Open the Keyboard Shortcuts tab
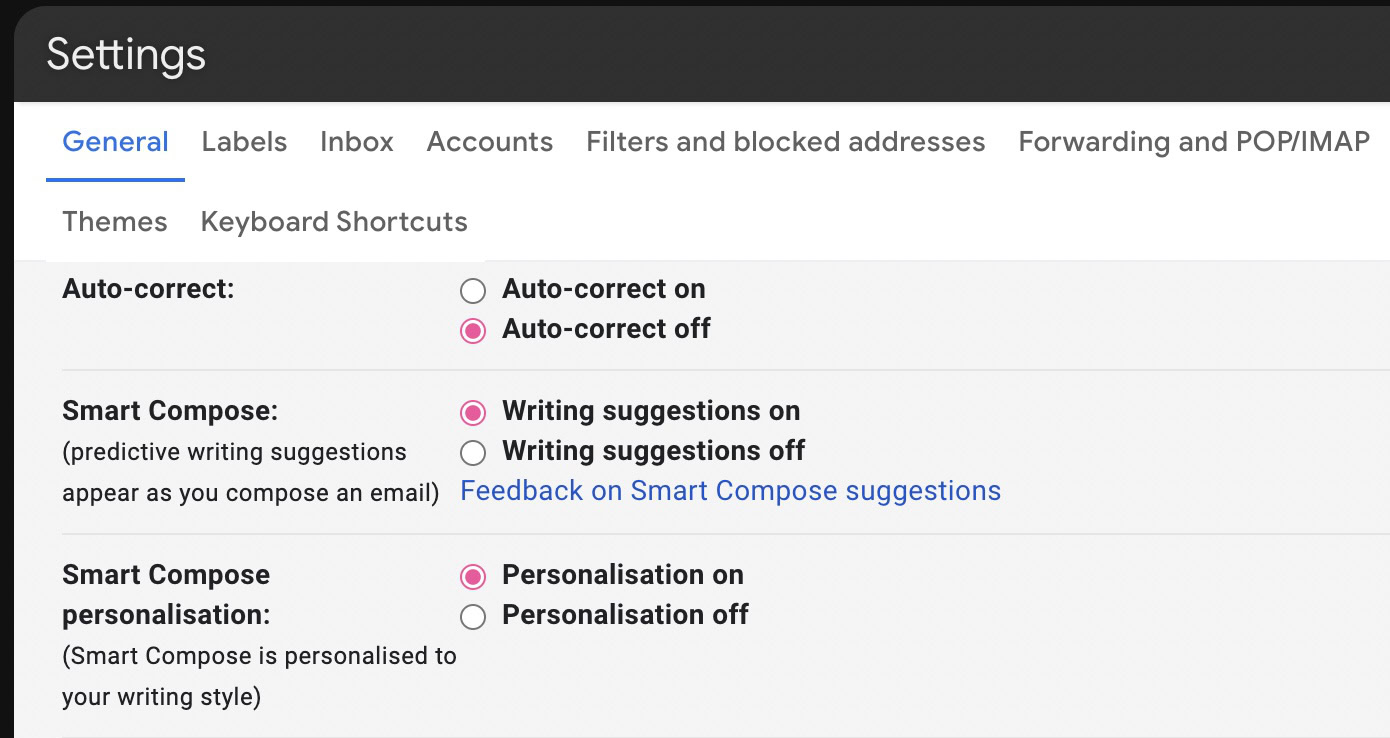The height and width of the screenshot is (738, 1390). pyautogui.click(x=334, y=221)
